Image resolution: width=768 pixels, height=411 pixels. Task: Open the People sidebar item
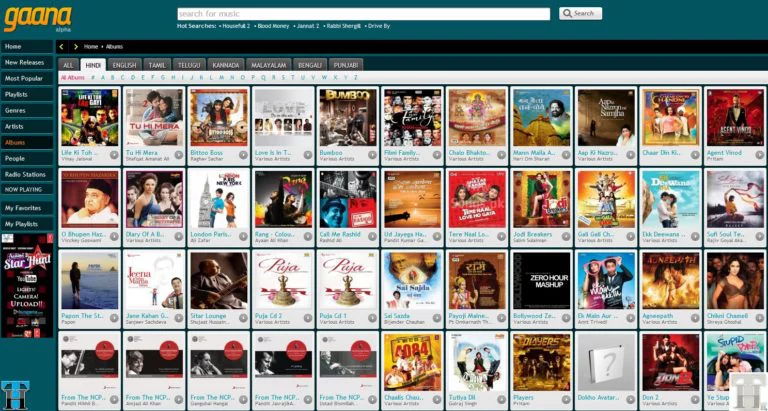click(27, 158)
